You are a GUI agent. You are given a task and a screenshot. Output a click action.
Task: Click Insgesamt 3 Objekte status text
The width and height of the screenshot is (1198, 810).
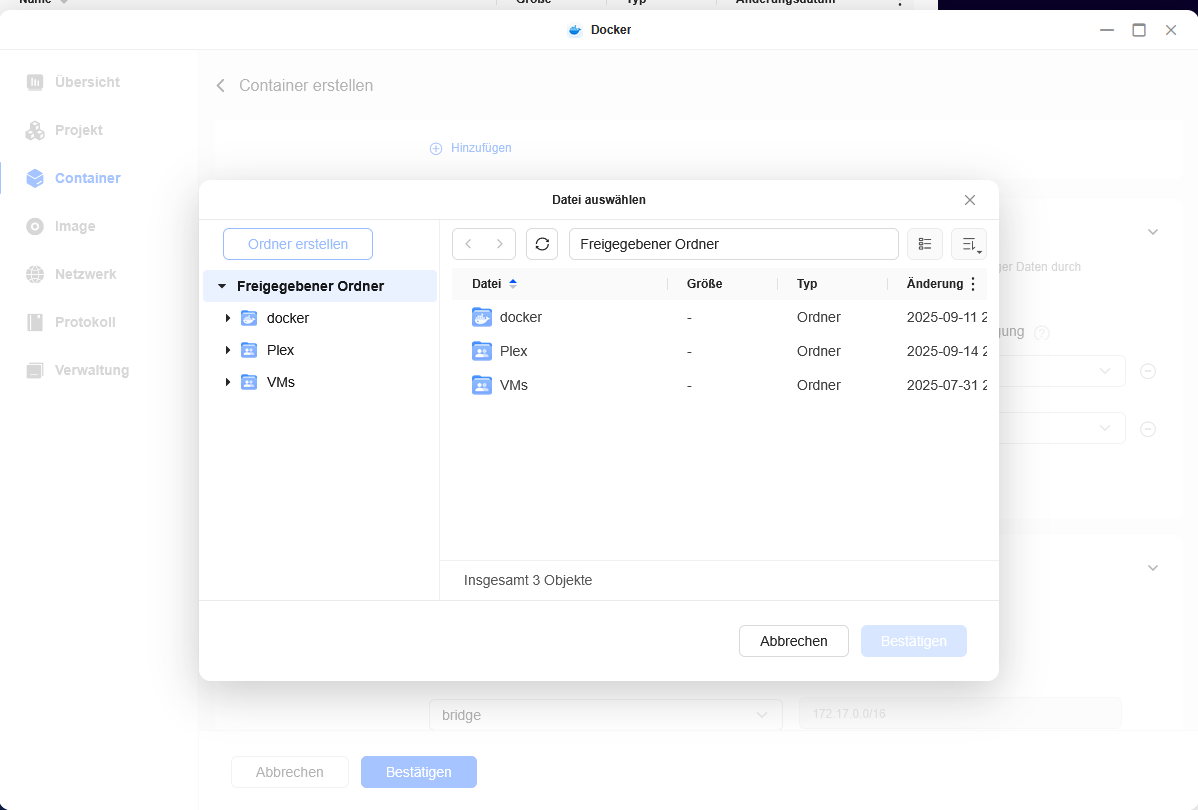[x=528, y=581]
